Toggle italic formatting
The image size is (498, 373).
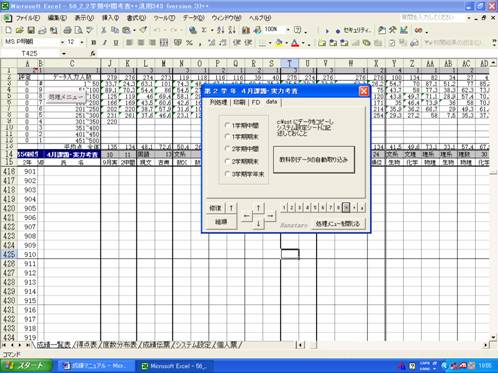pyautogui.click(x=105, y=43)
